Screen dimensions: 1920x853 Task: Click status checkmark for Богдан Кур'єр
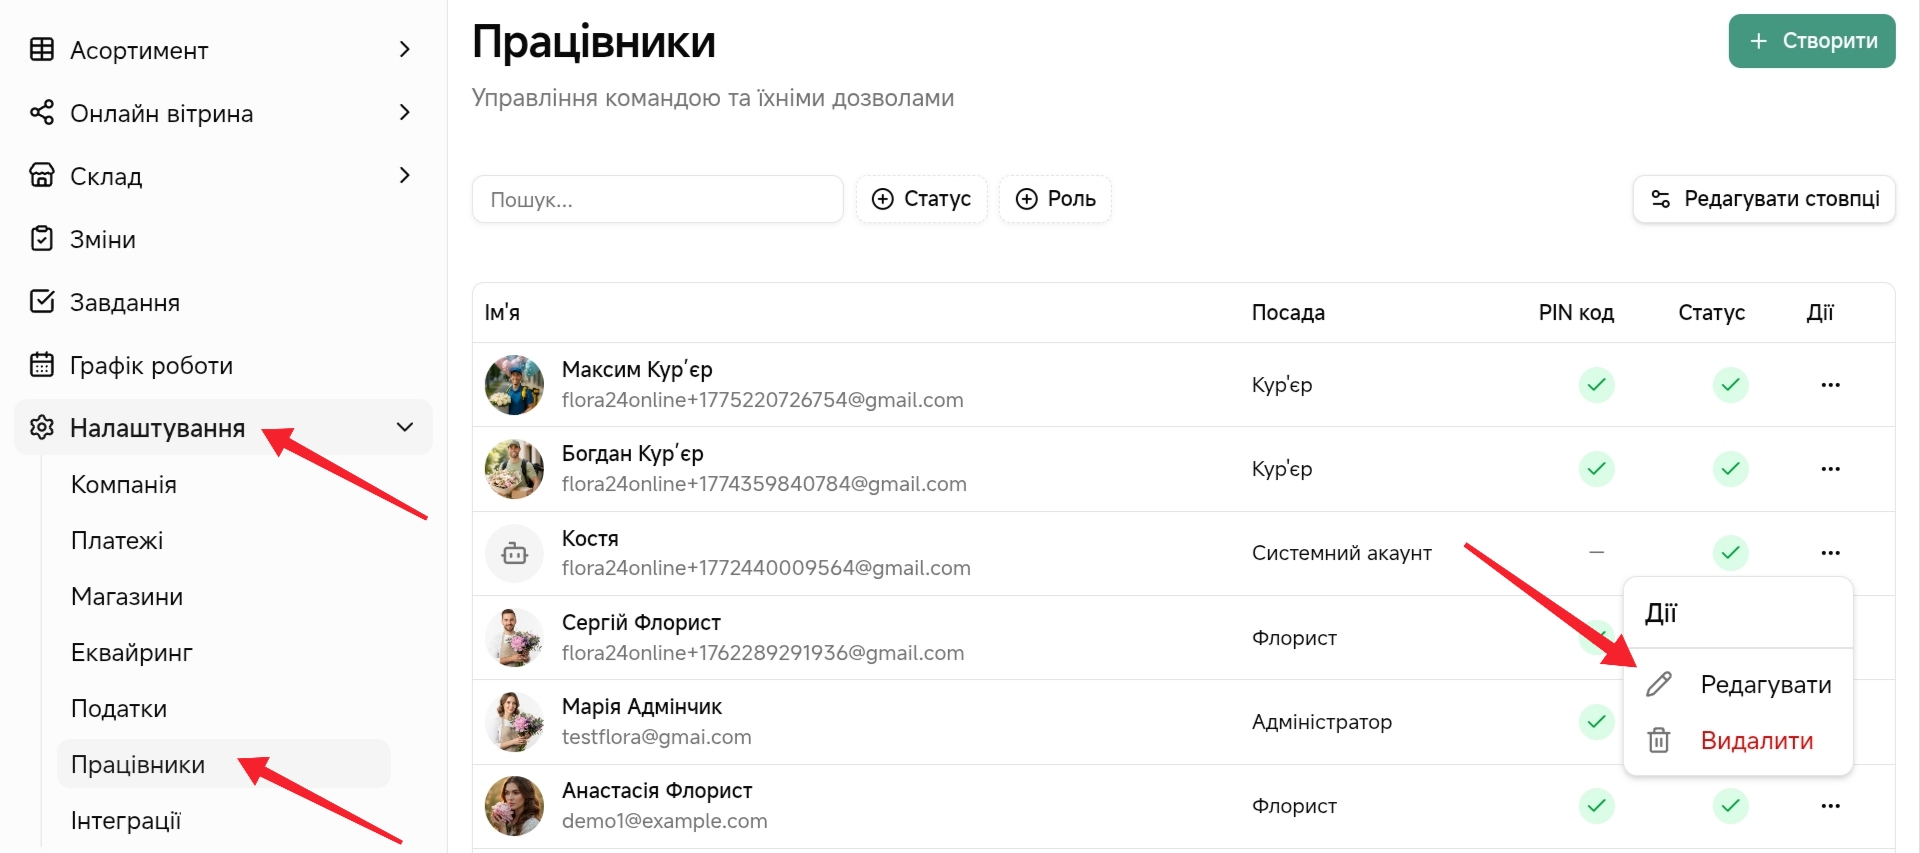click(1730, 469)
